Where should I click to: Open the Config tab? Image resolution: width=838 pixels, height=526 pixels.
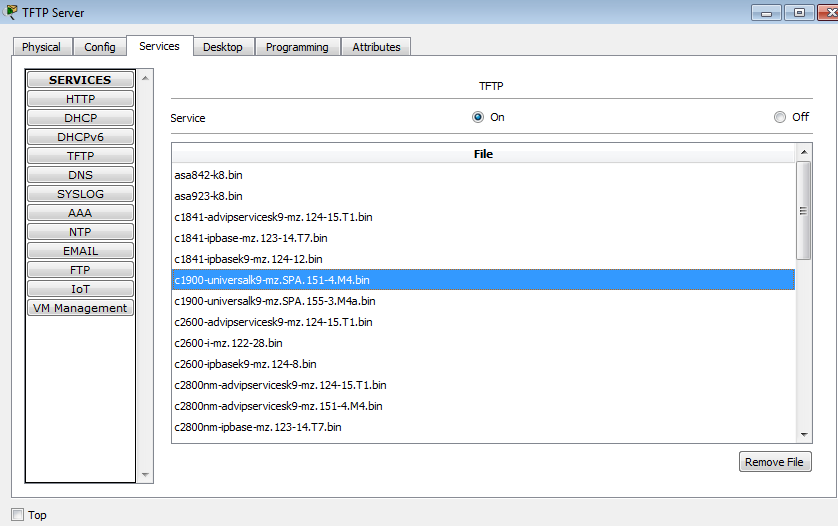click(x=99, y=47)
